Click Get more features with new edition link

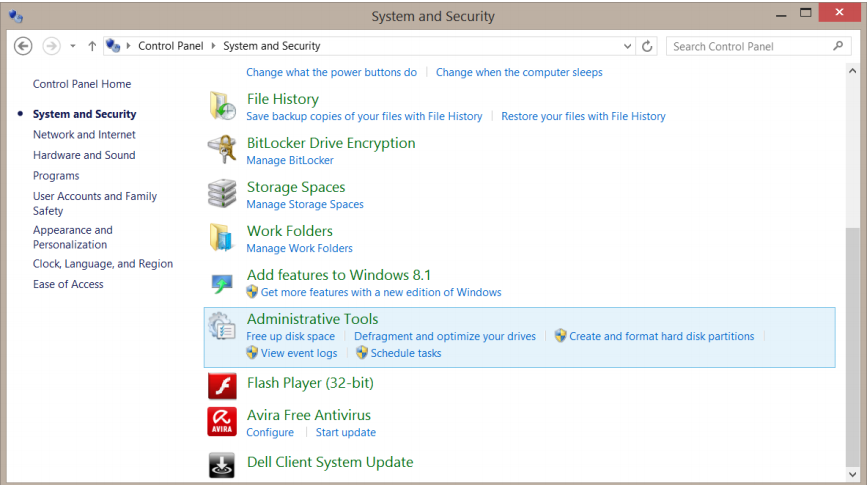[x=381, y=292]
